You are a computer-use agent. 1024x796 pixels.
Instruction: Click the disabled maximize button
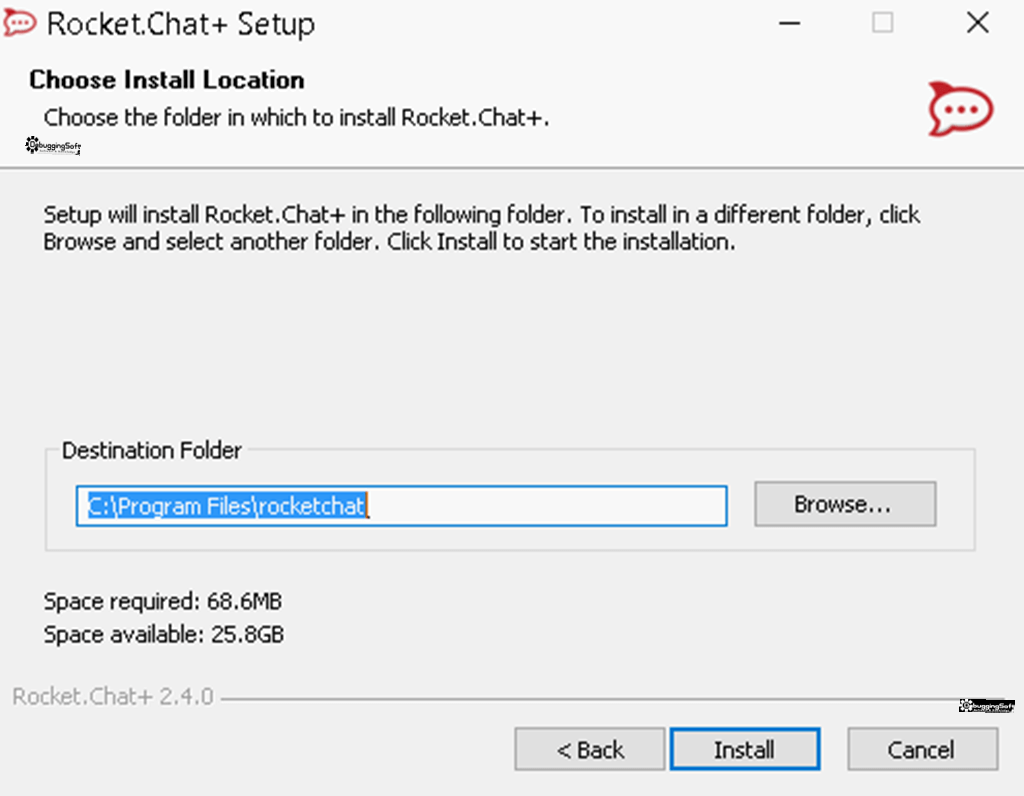882,23
